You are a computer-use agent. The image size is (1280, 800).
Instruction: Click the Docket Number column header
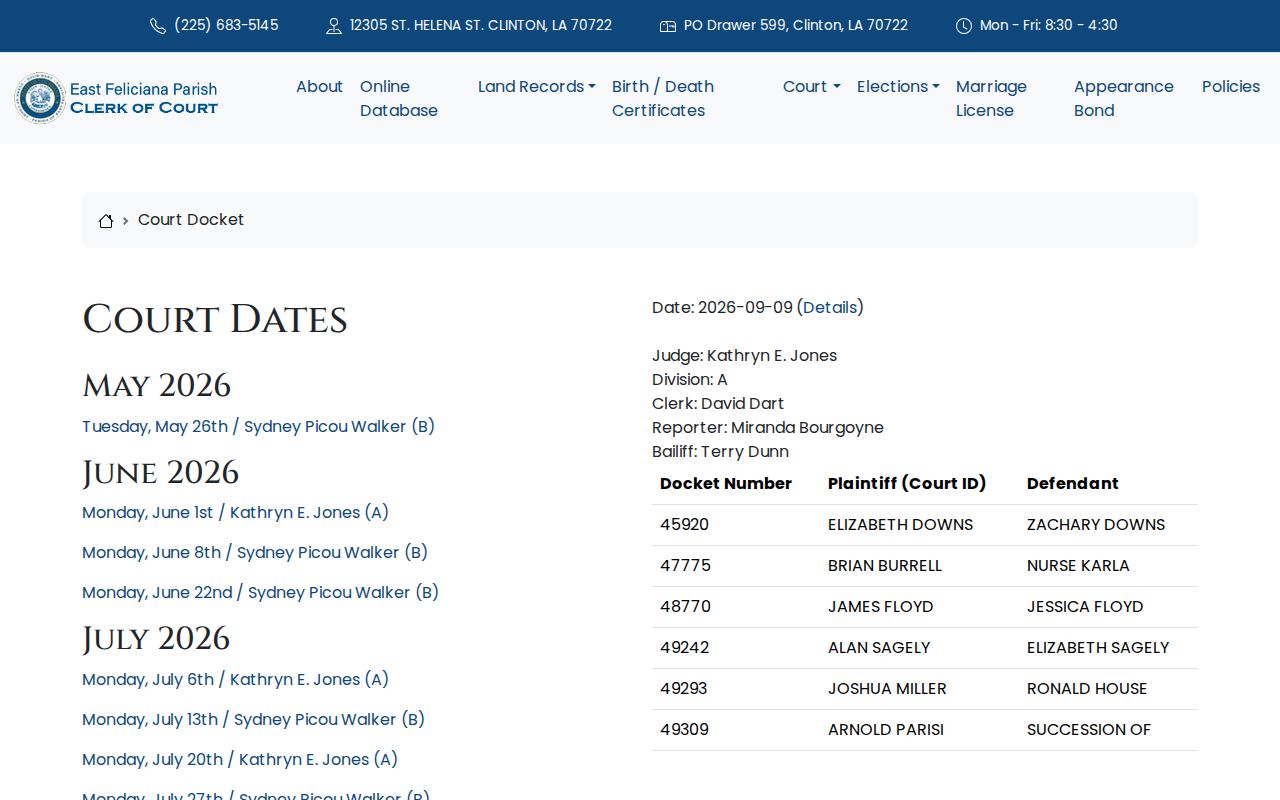726,484
